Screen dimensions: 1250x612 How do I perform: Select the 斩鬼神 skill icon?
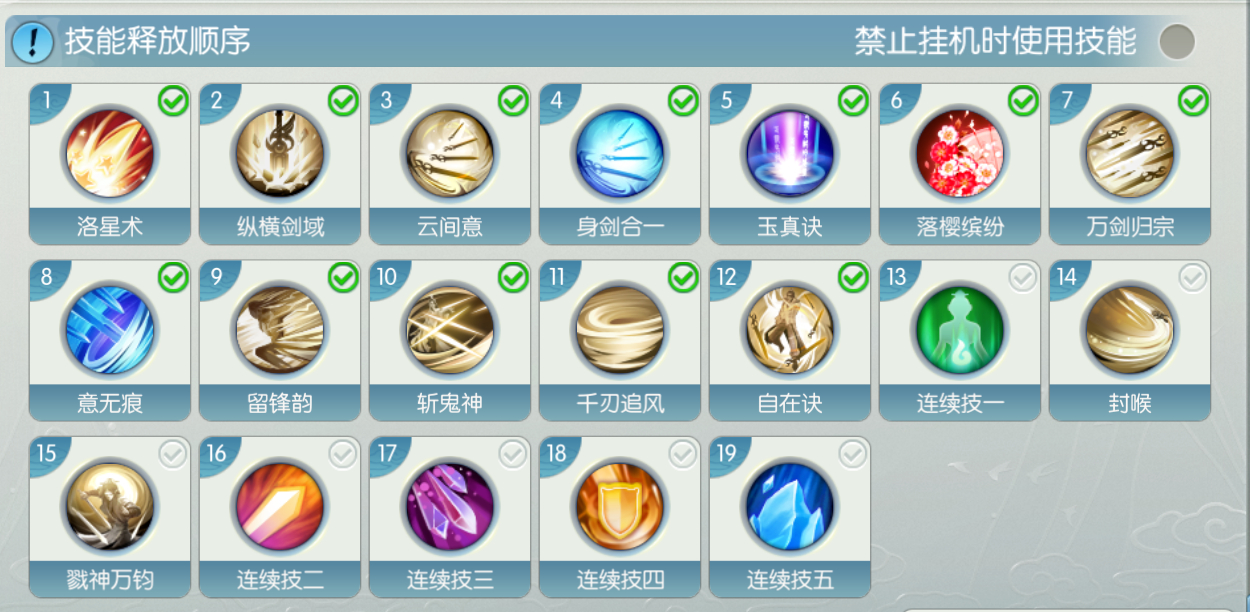pos(450,330)
